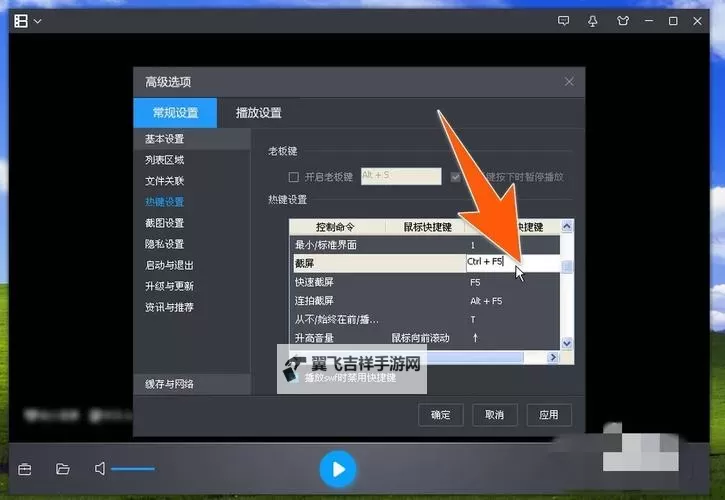Select 基本设置 in the sidebar
The width and height of the screenshot is (725, 500).
191,139
